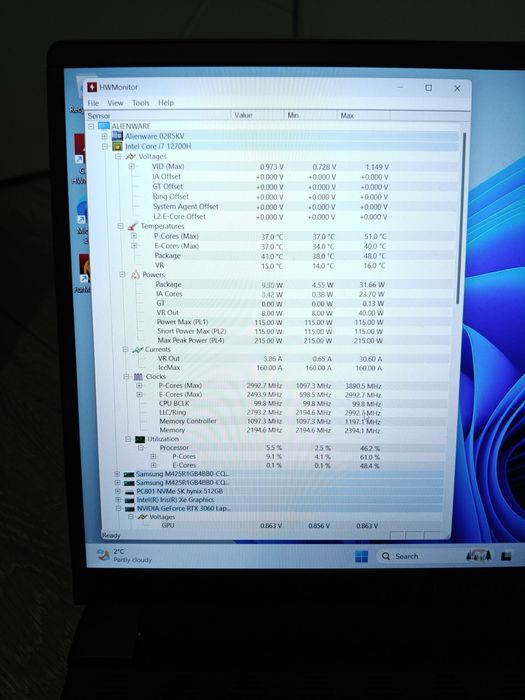The height and width of the screenshot is (700, 525).
Task: Expand the P-Cores utilization entry
Action: 153,456
